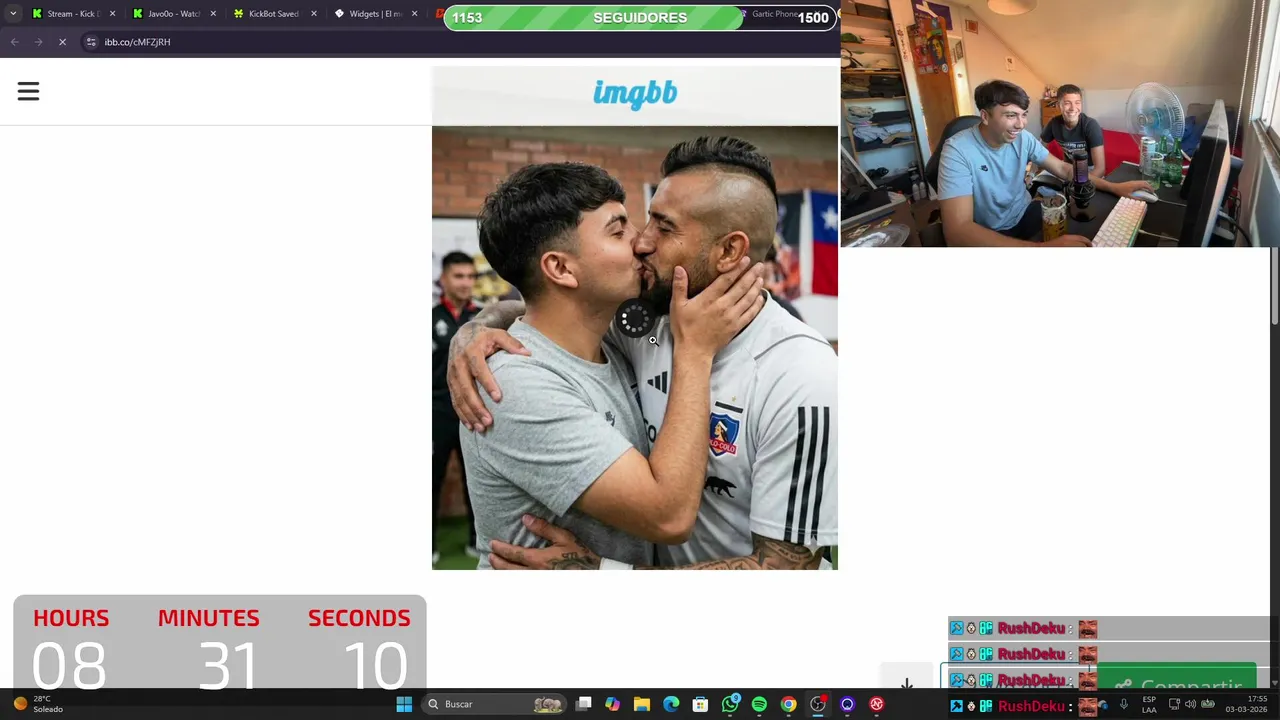The height and width of the screenshot is (720, 1280).
Task: Open the site information icon beside URL
Action: coord(91,42)
